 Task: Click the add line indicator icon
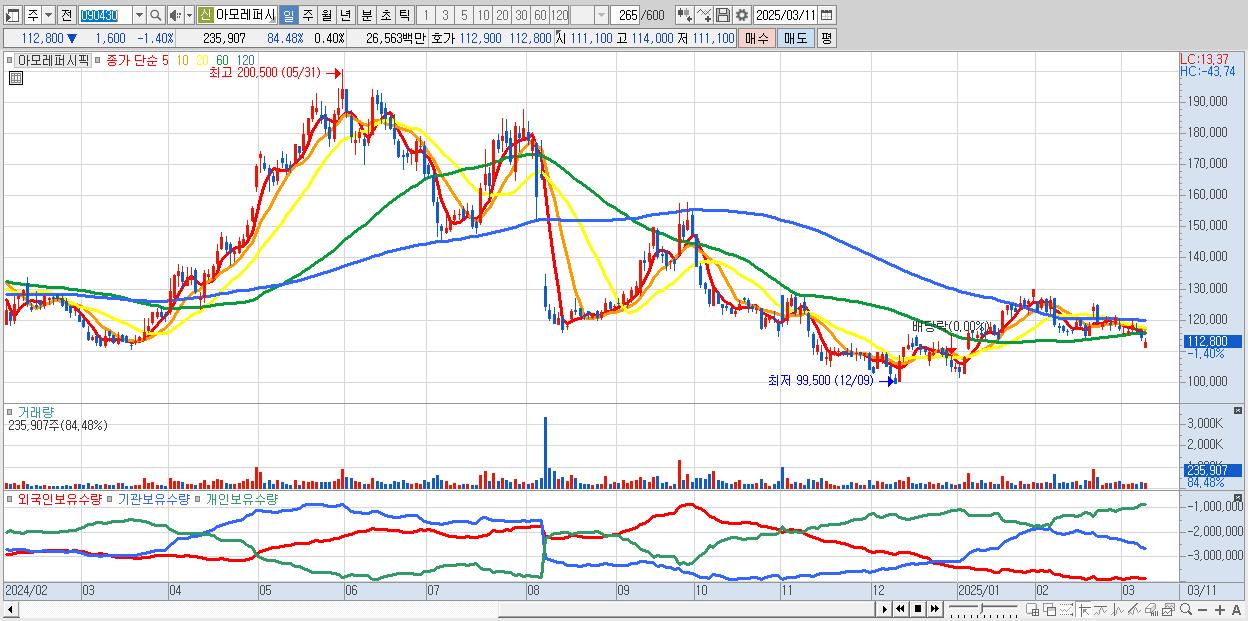[x=703, y=15]
